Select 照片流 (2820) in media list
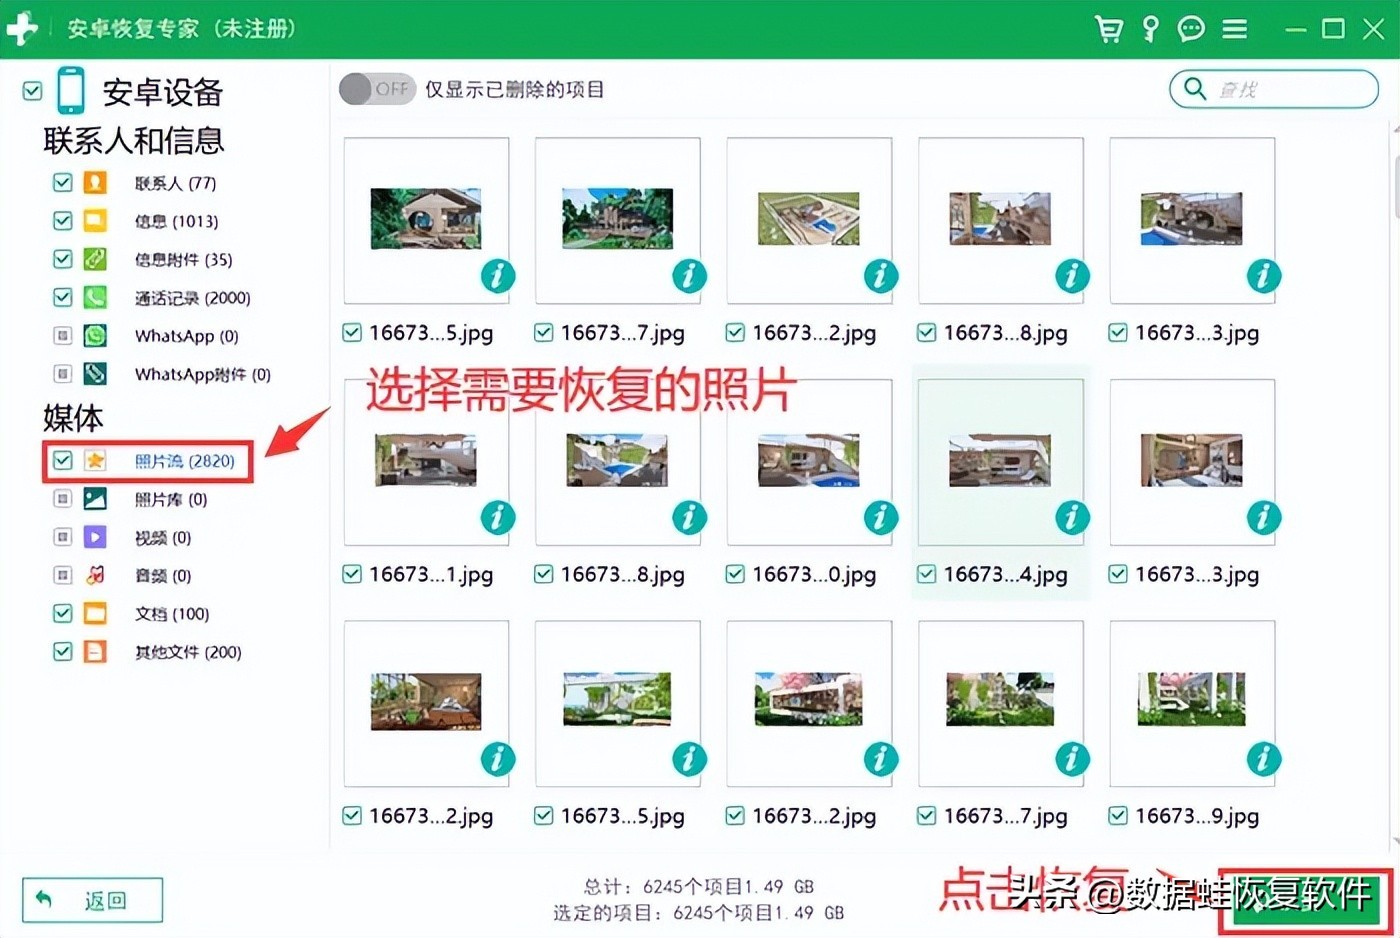 pos(184,461)
